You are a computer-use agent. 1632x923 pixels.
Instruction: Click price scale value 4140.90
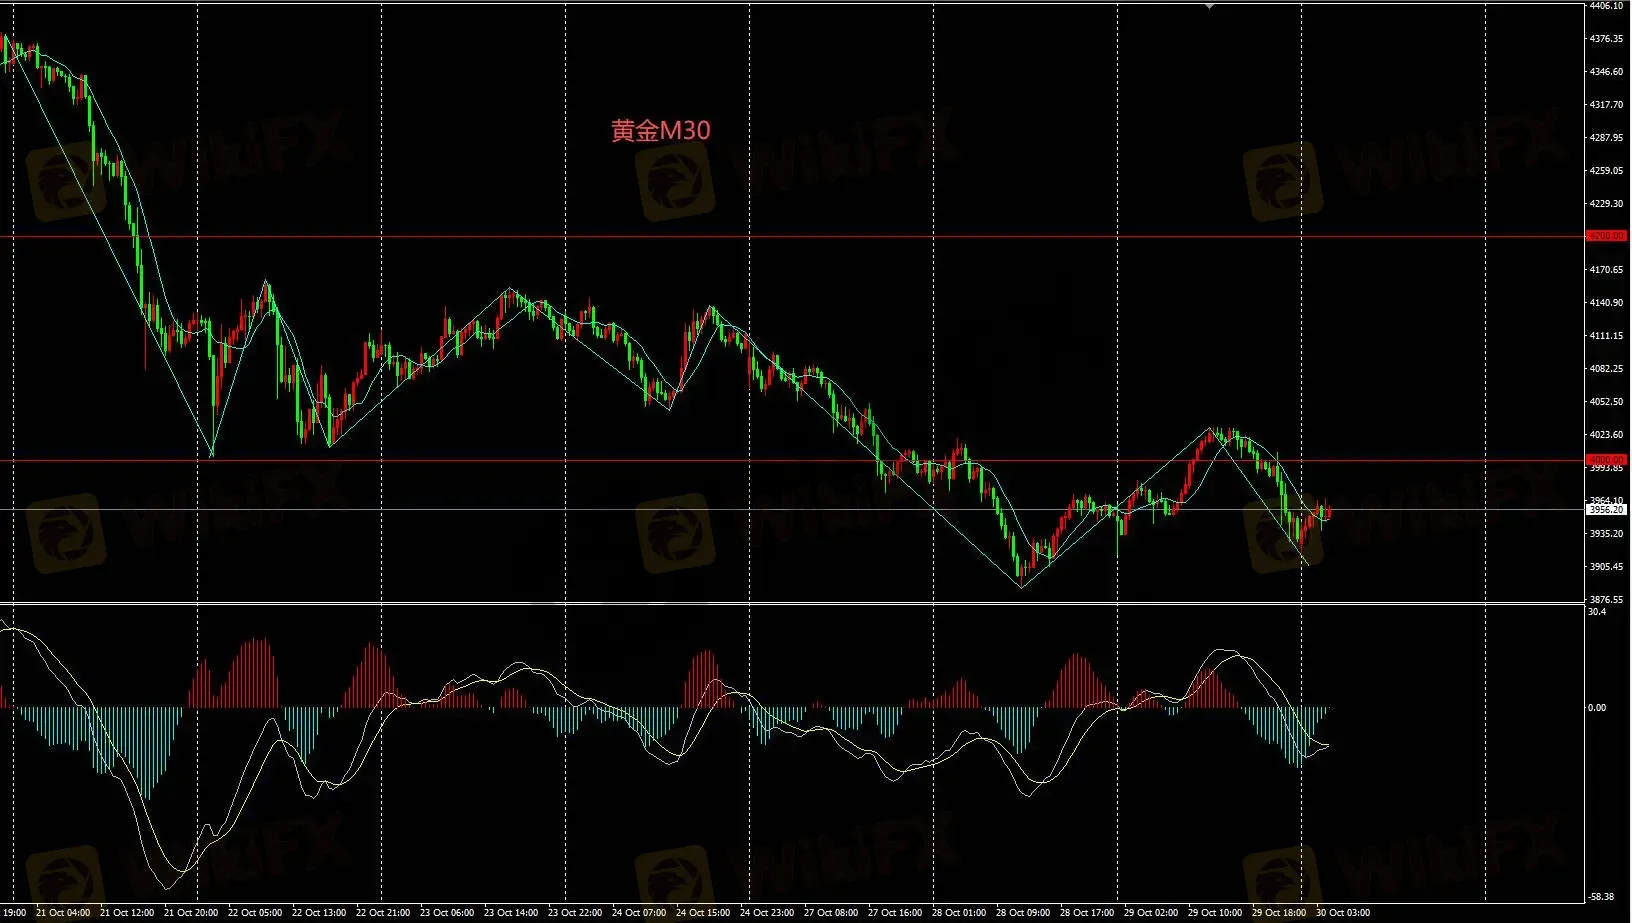[1606, 303]
